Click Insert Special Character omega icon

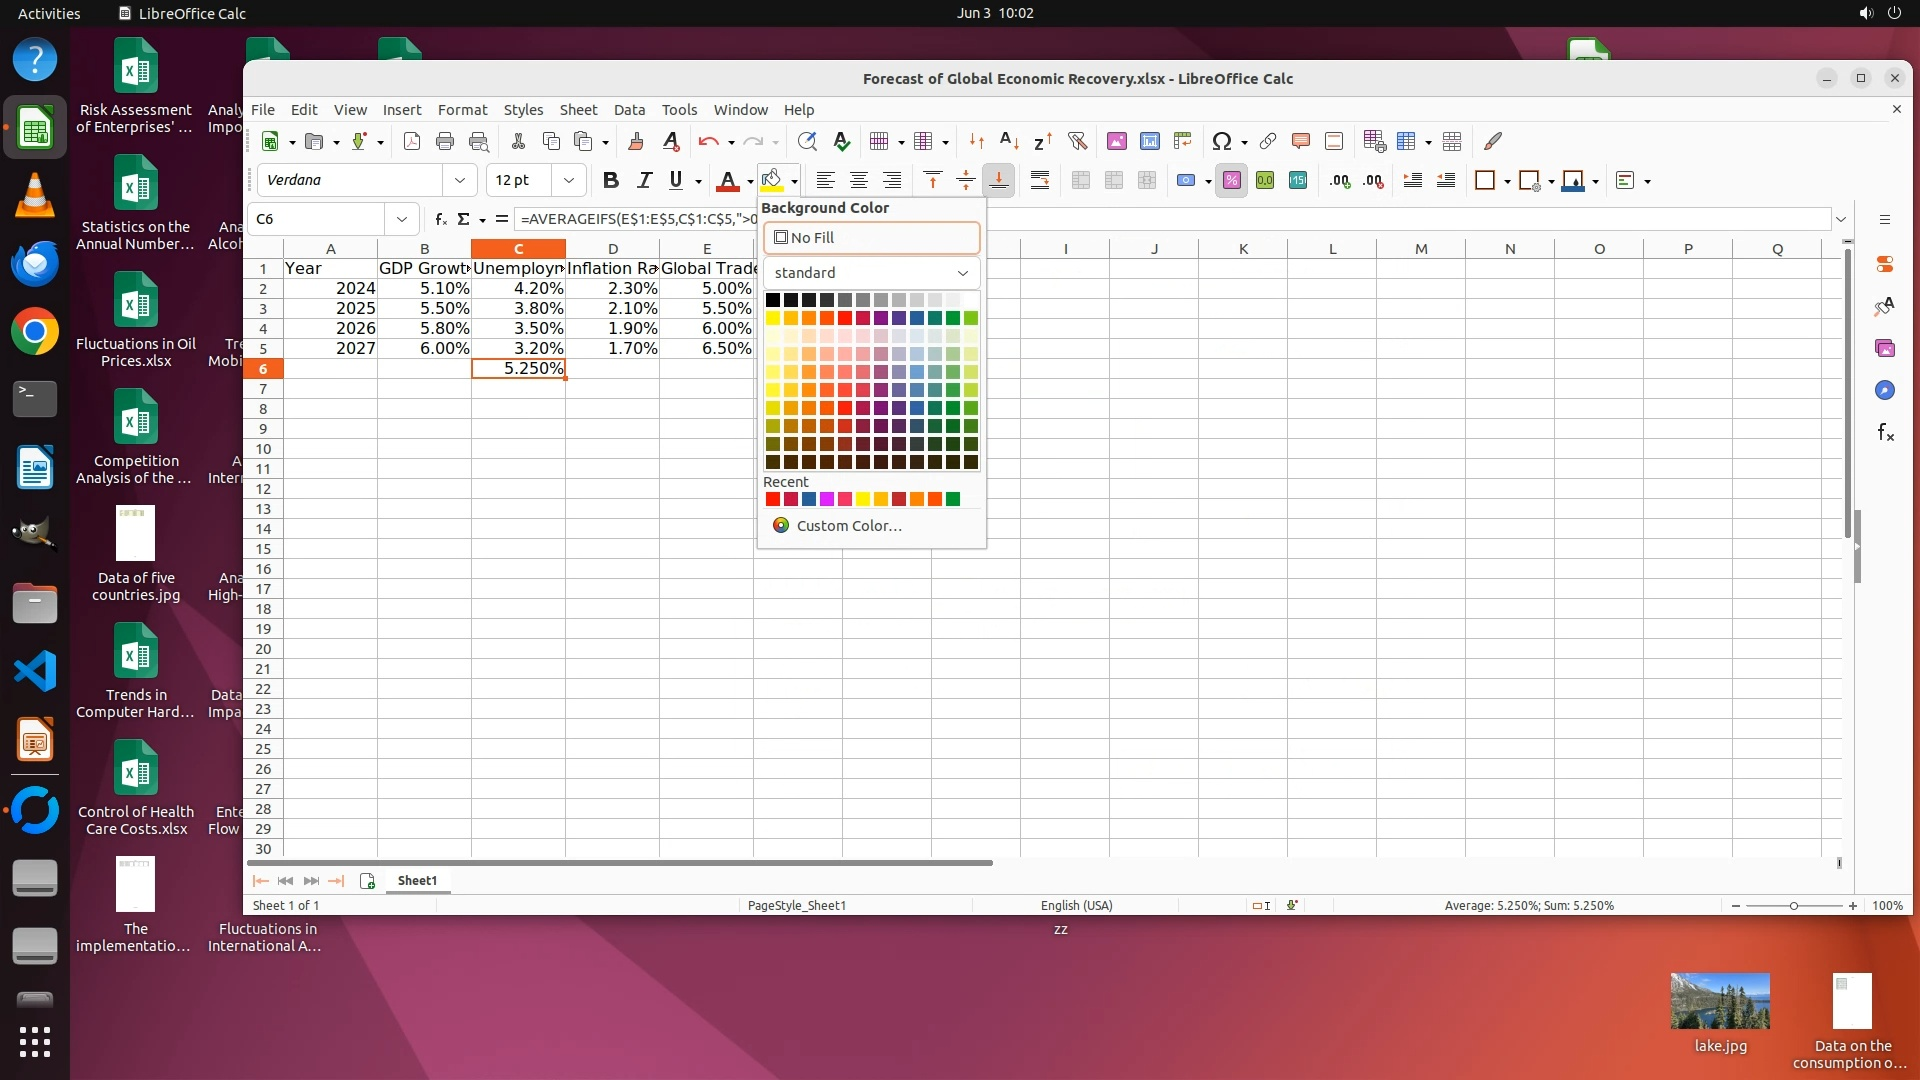[1221, 141]
